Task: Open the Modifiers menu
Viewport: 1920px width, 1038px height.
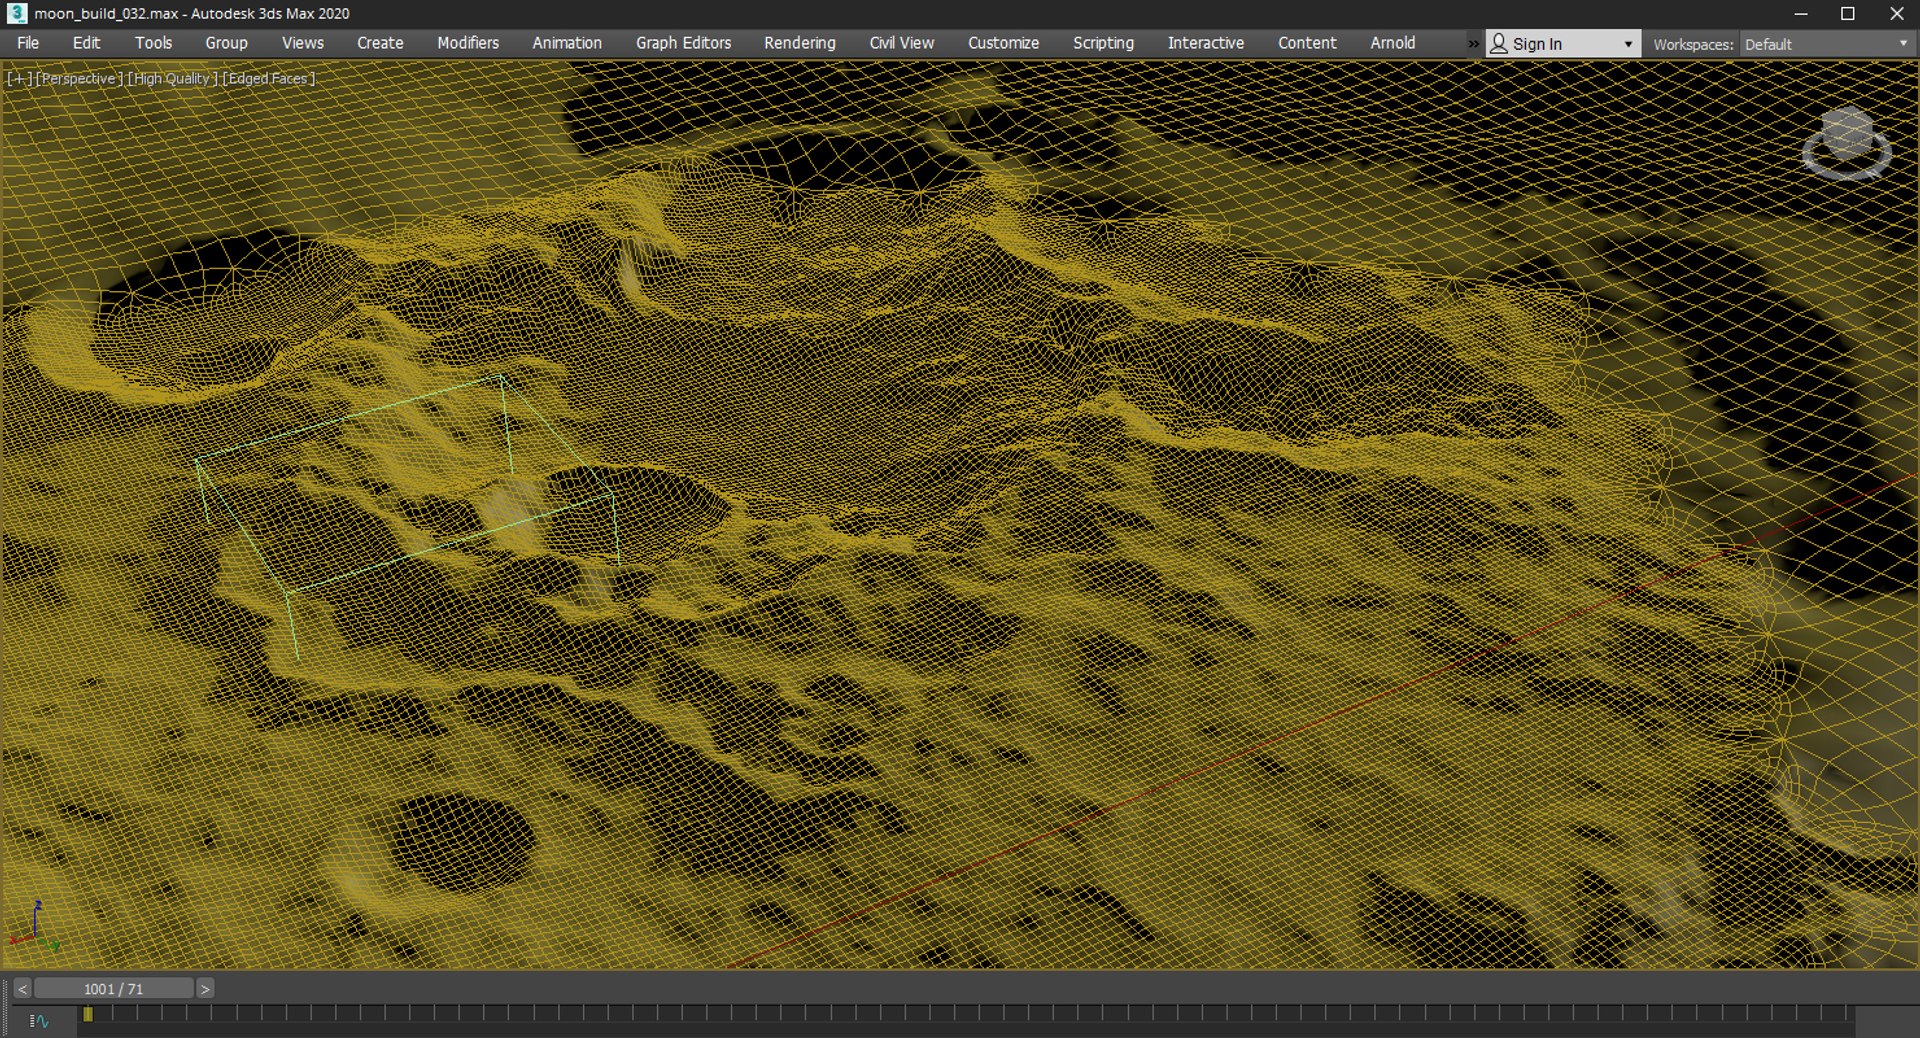Action: point(467,43)
